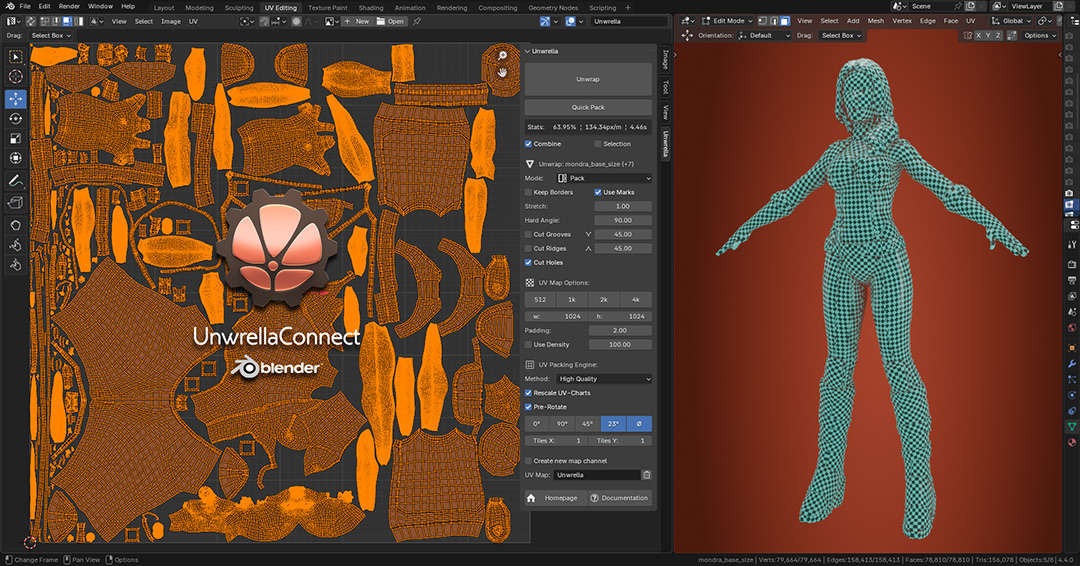Image resolution: width=1080 pixels, height=566 pixels.
Task: Open the 3D viewport Drag Select Box dropdown
Action: 841,35
